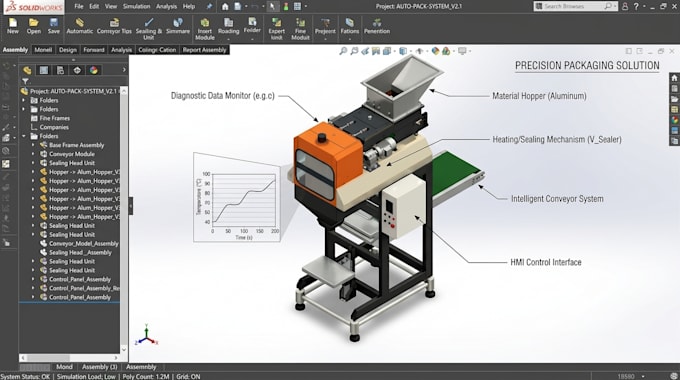
Task: Open the Help menu
Action: point(189,7)
